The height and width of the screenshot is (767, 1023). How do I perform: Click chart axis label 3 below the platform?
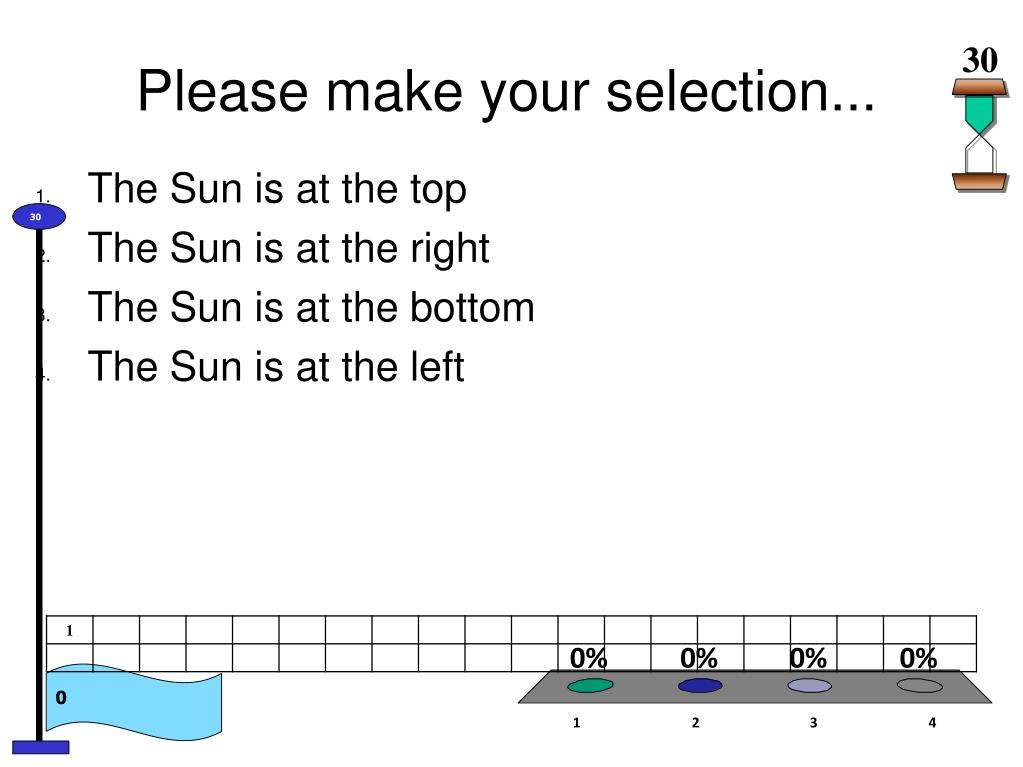pos(814,723)
